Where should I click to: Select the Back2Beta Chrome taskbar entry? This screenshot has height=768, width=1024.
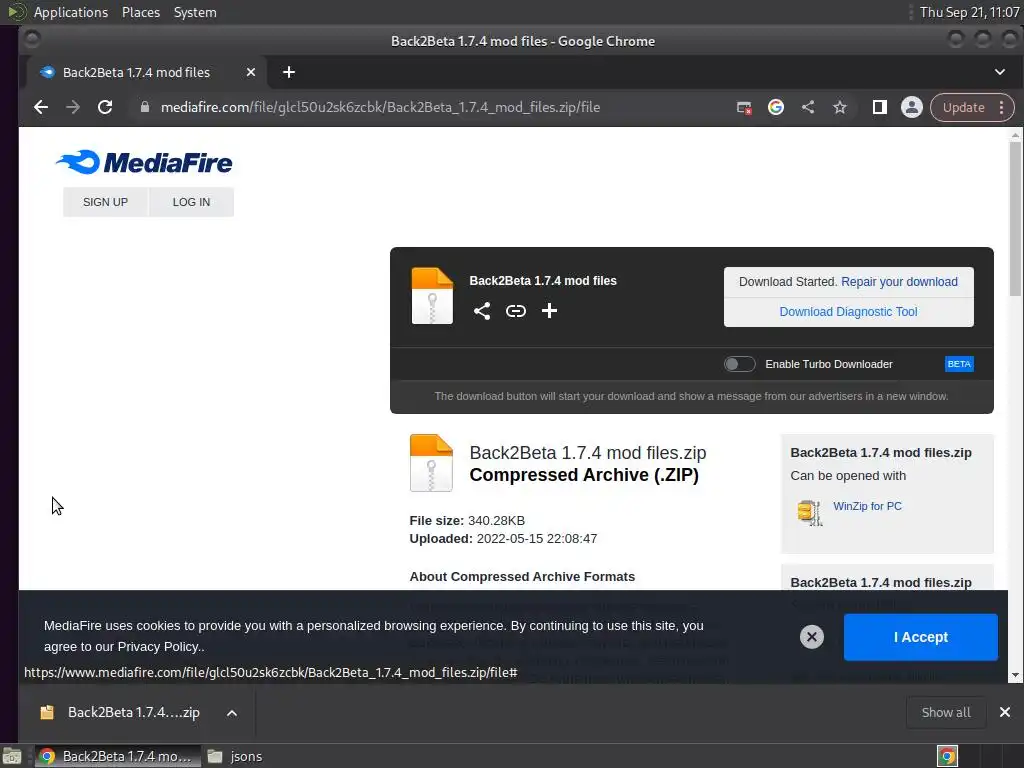[x=118, y=756]
